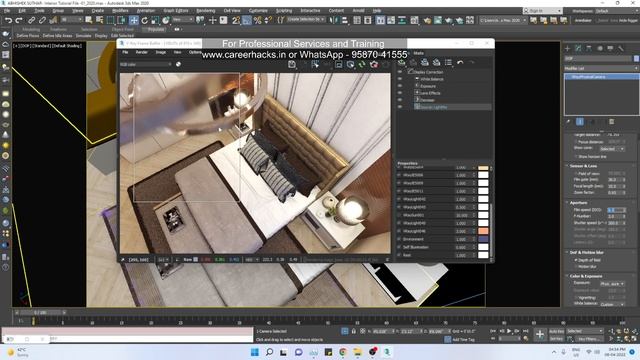Click the Auto Key button
Screen dimensions: 640x360
pyautogui.click(x=556, y=331)
